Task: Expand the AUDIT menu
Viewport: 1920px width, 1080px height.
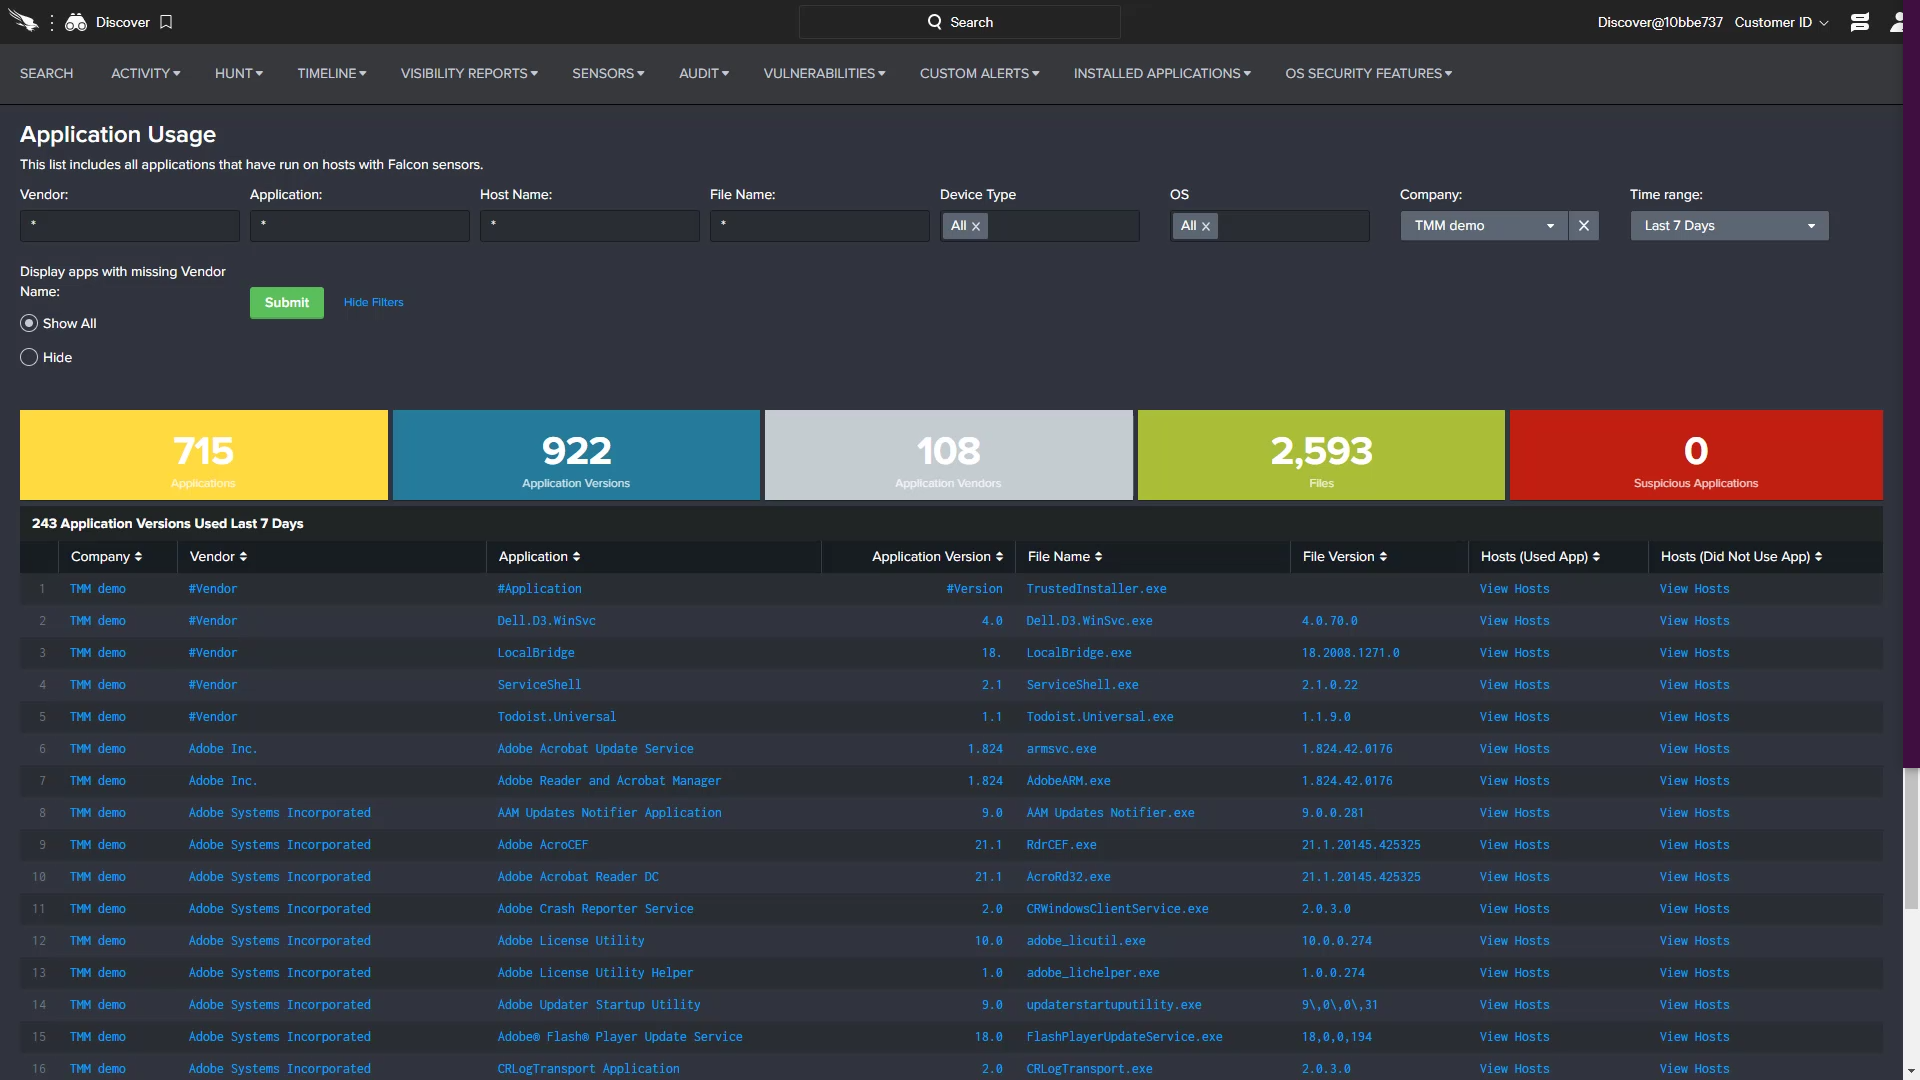Action: tap(704, 73)
